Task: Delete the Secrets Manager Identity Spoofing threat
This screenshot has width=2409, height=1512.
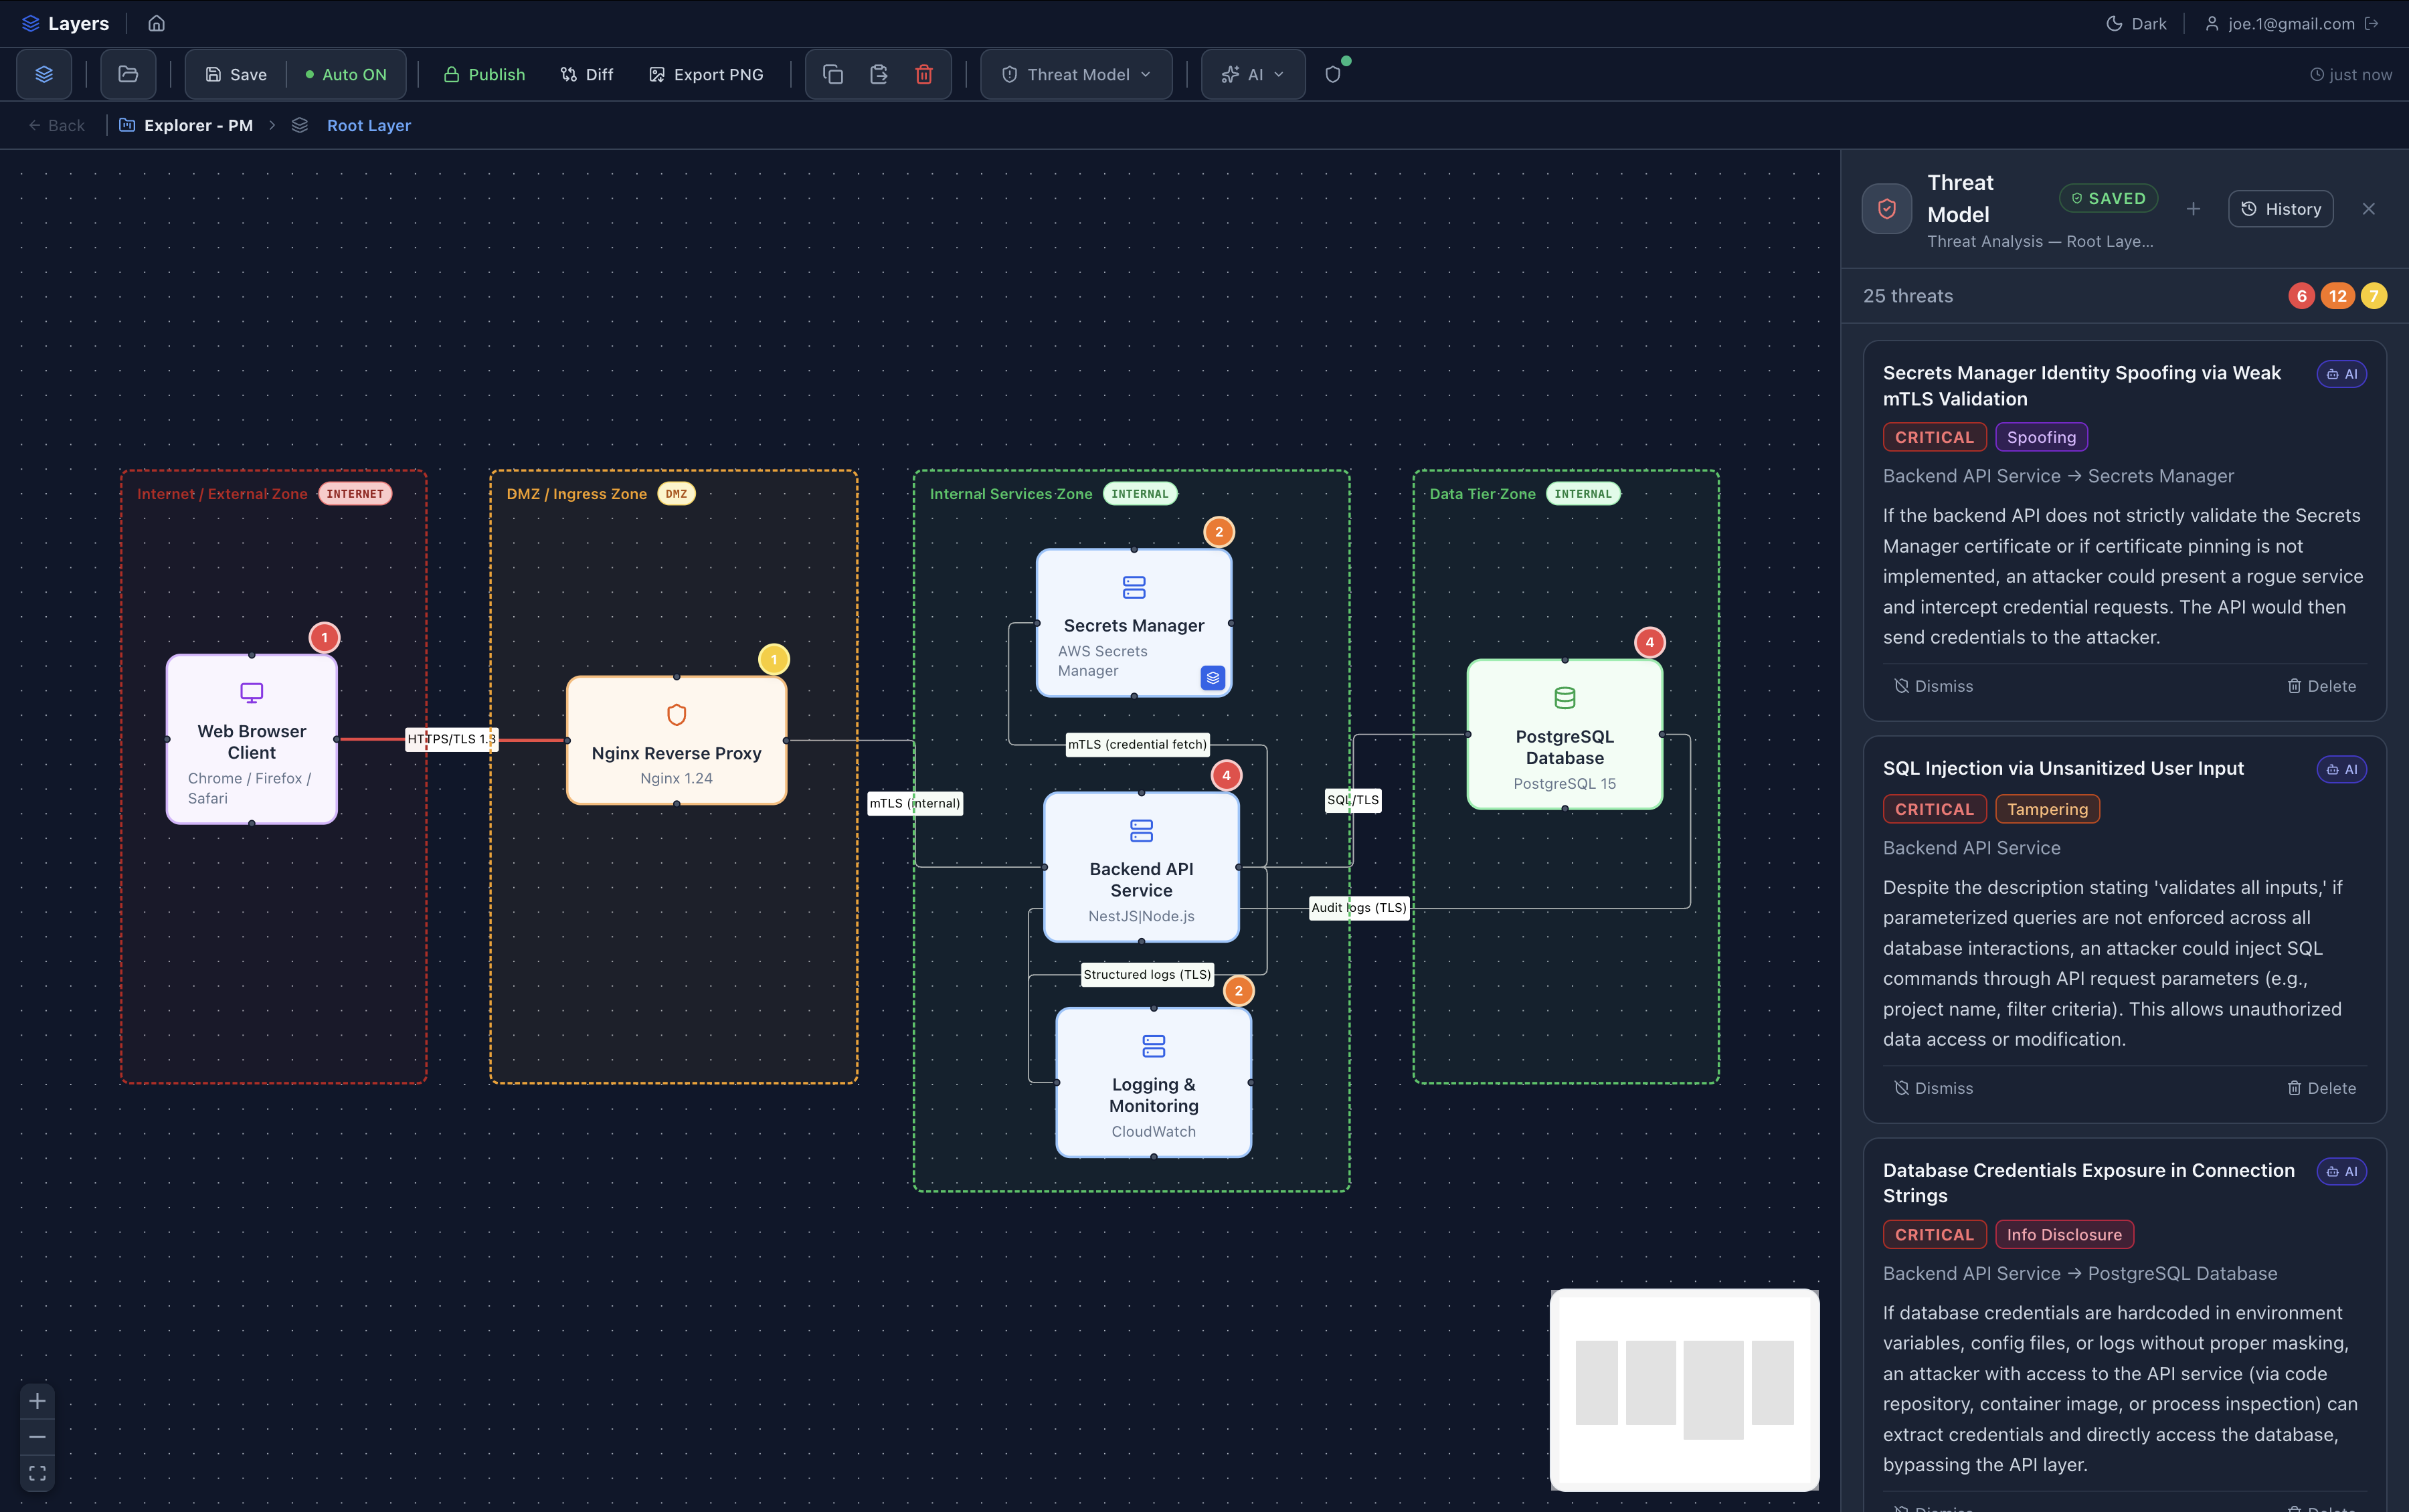Action: [2321, 686]
